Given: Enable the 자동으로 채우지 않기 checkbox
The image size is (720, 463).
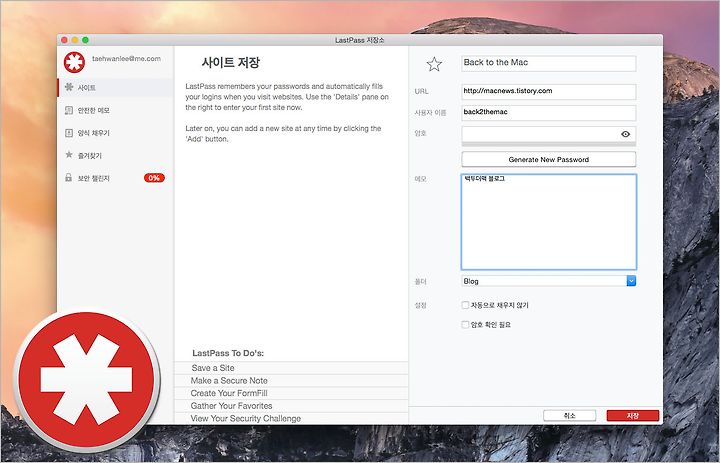Looking at the screenshot, I should pos(465,305).
